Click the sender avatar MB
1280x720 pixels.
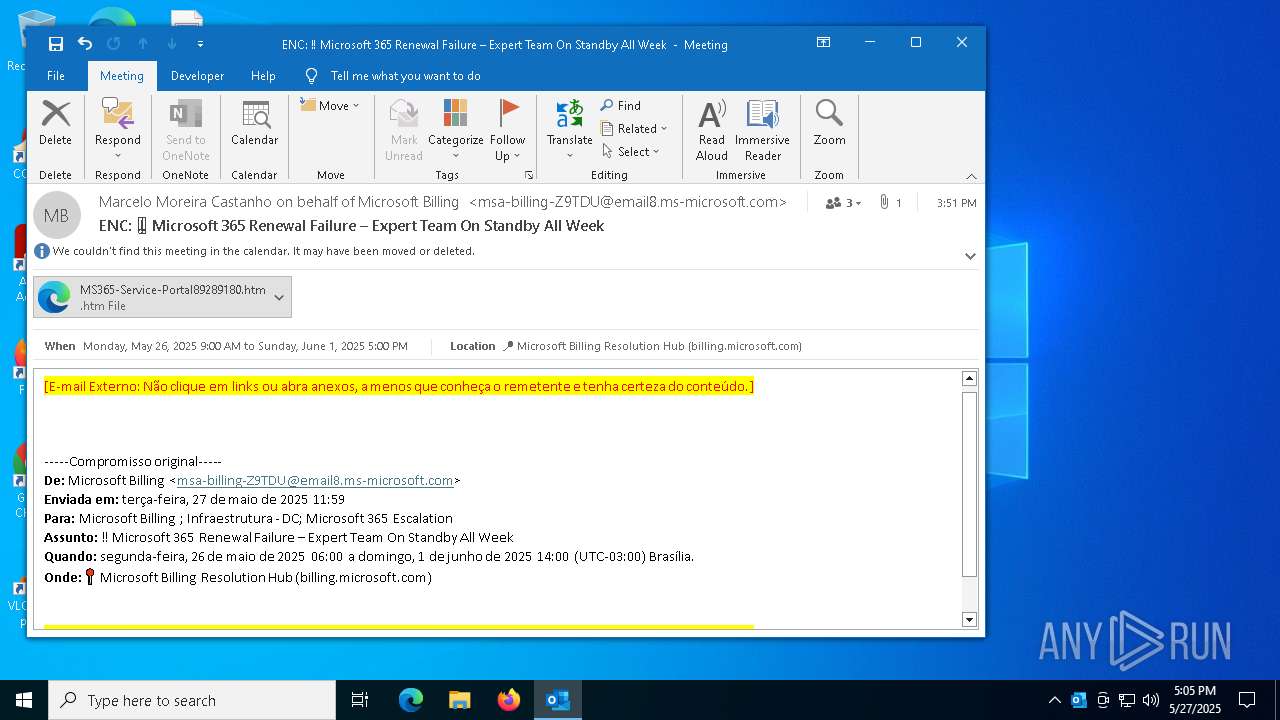coord(56,215)
